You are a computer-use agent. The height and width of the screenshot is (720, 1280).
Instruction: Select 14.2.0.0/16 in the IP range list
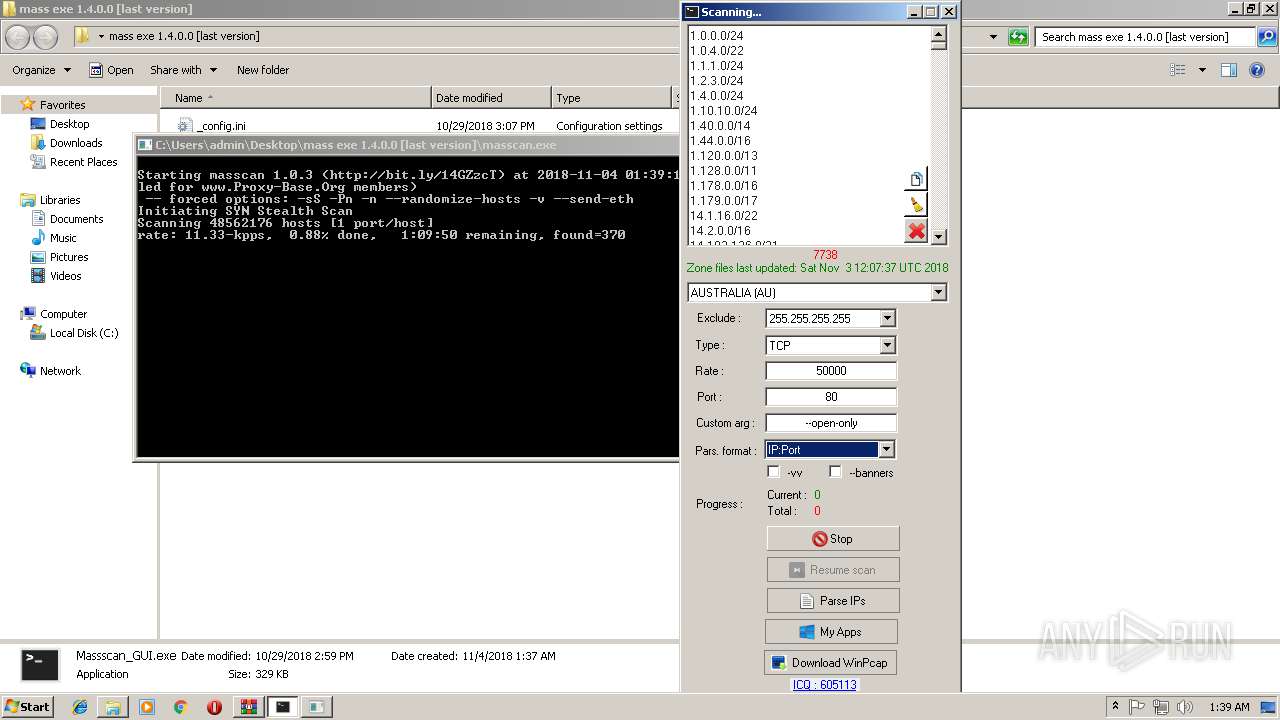point(720,231)
